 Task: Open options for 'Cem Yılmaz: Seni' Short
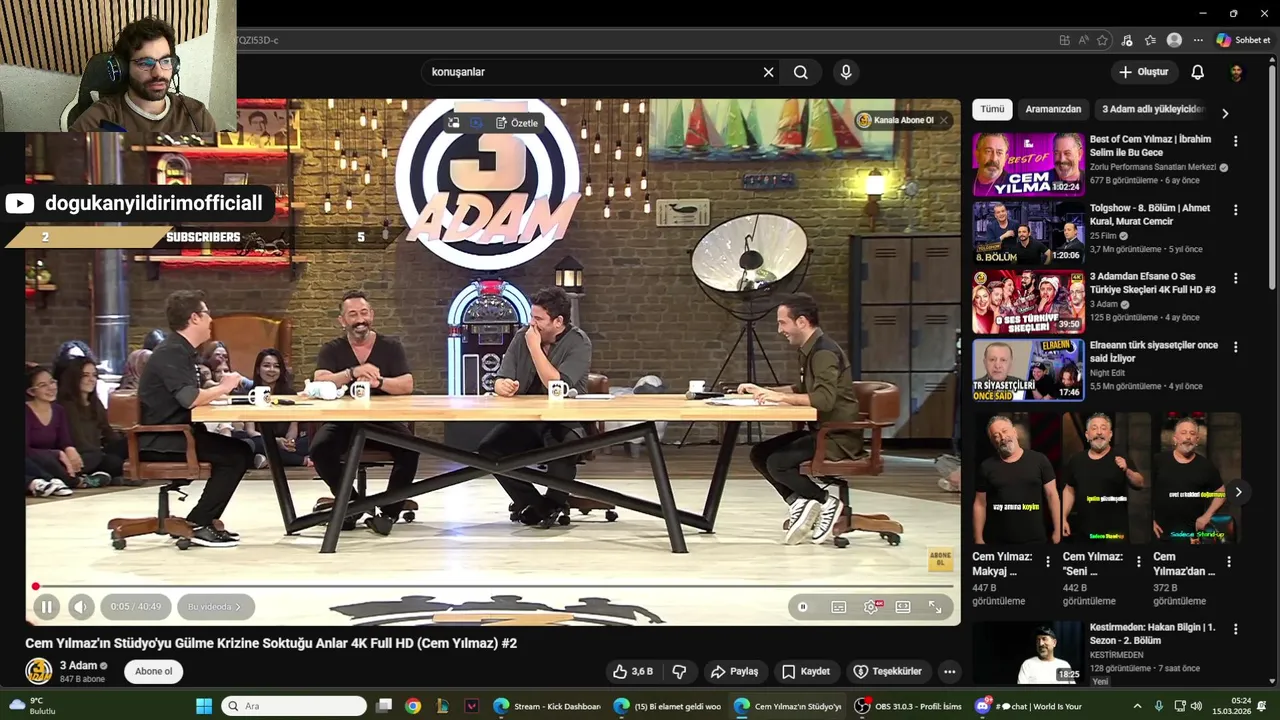pyautogui.click(x=1138, y=562)
